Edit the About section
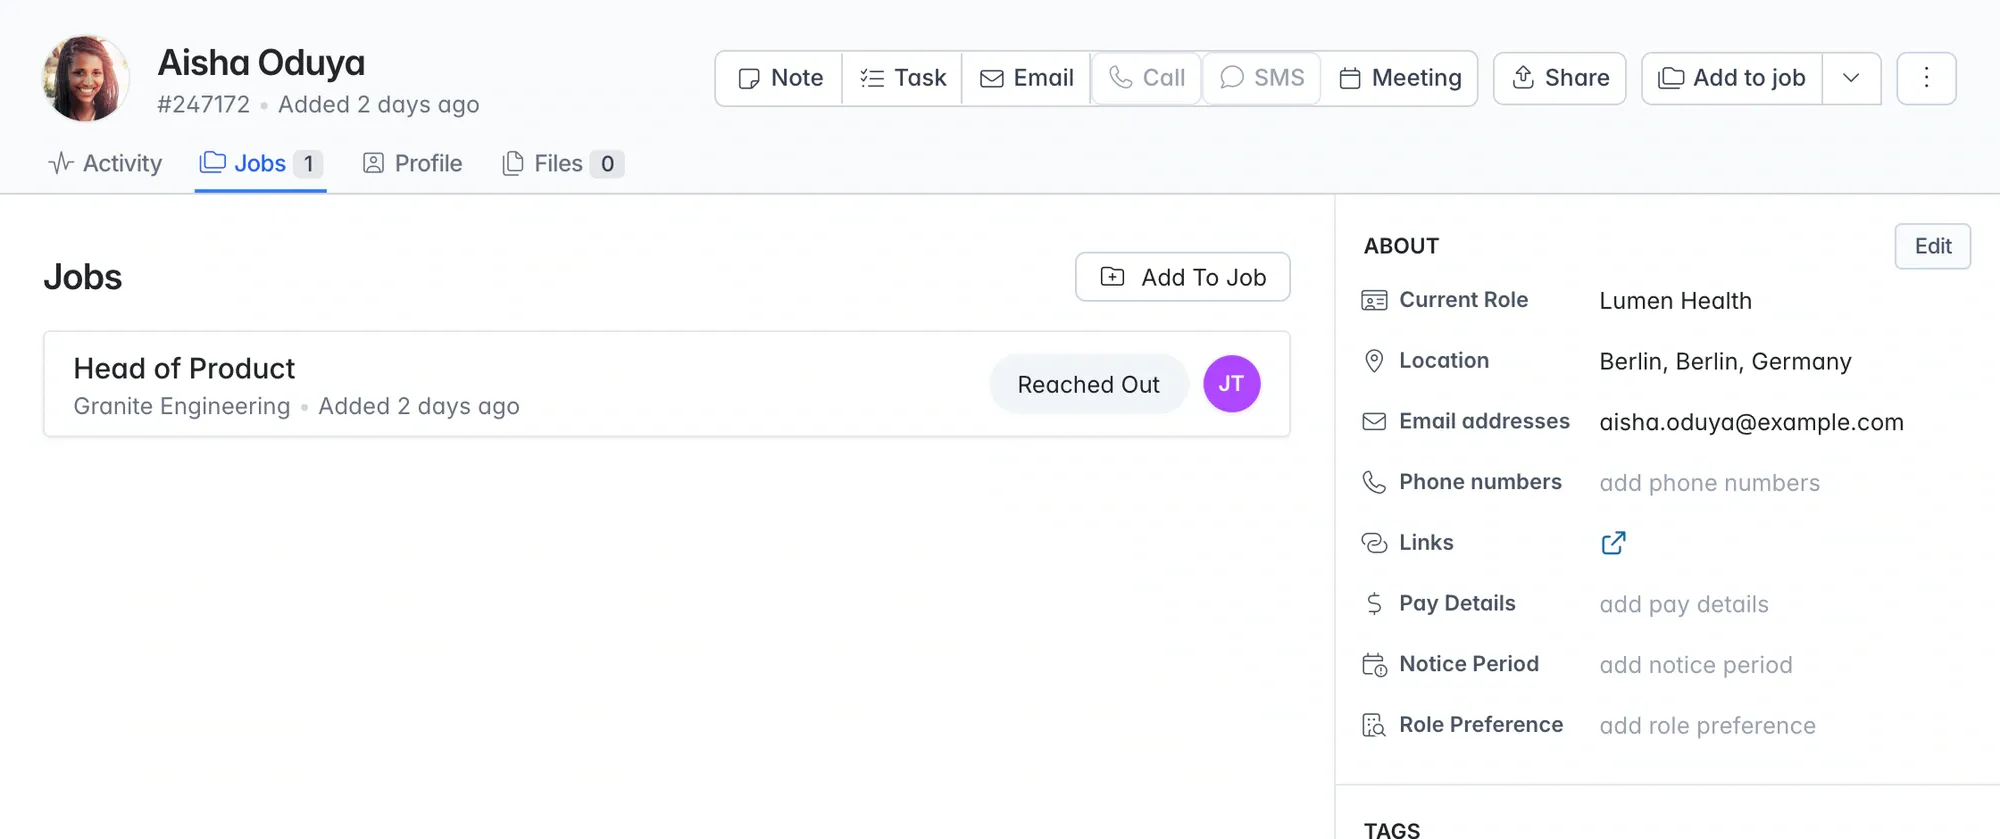Screen dimensions: 2000x839 coord(1933,246)
